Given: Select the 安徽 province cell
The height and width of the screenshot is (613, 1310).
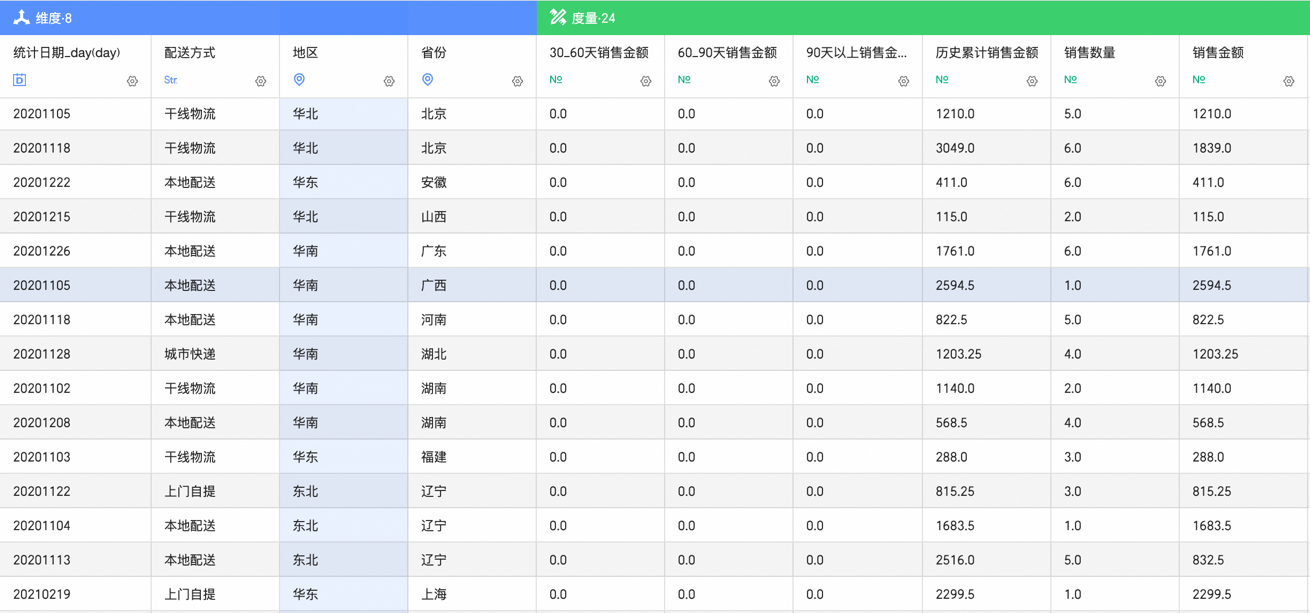Looking at the screenshot, I should point(472,183).
